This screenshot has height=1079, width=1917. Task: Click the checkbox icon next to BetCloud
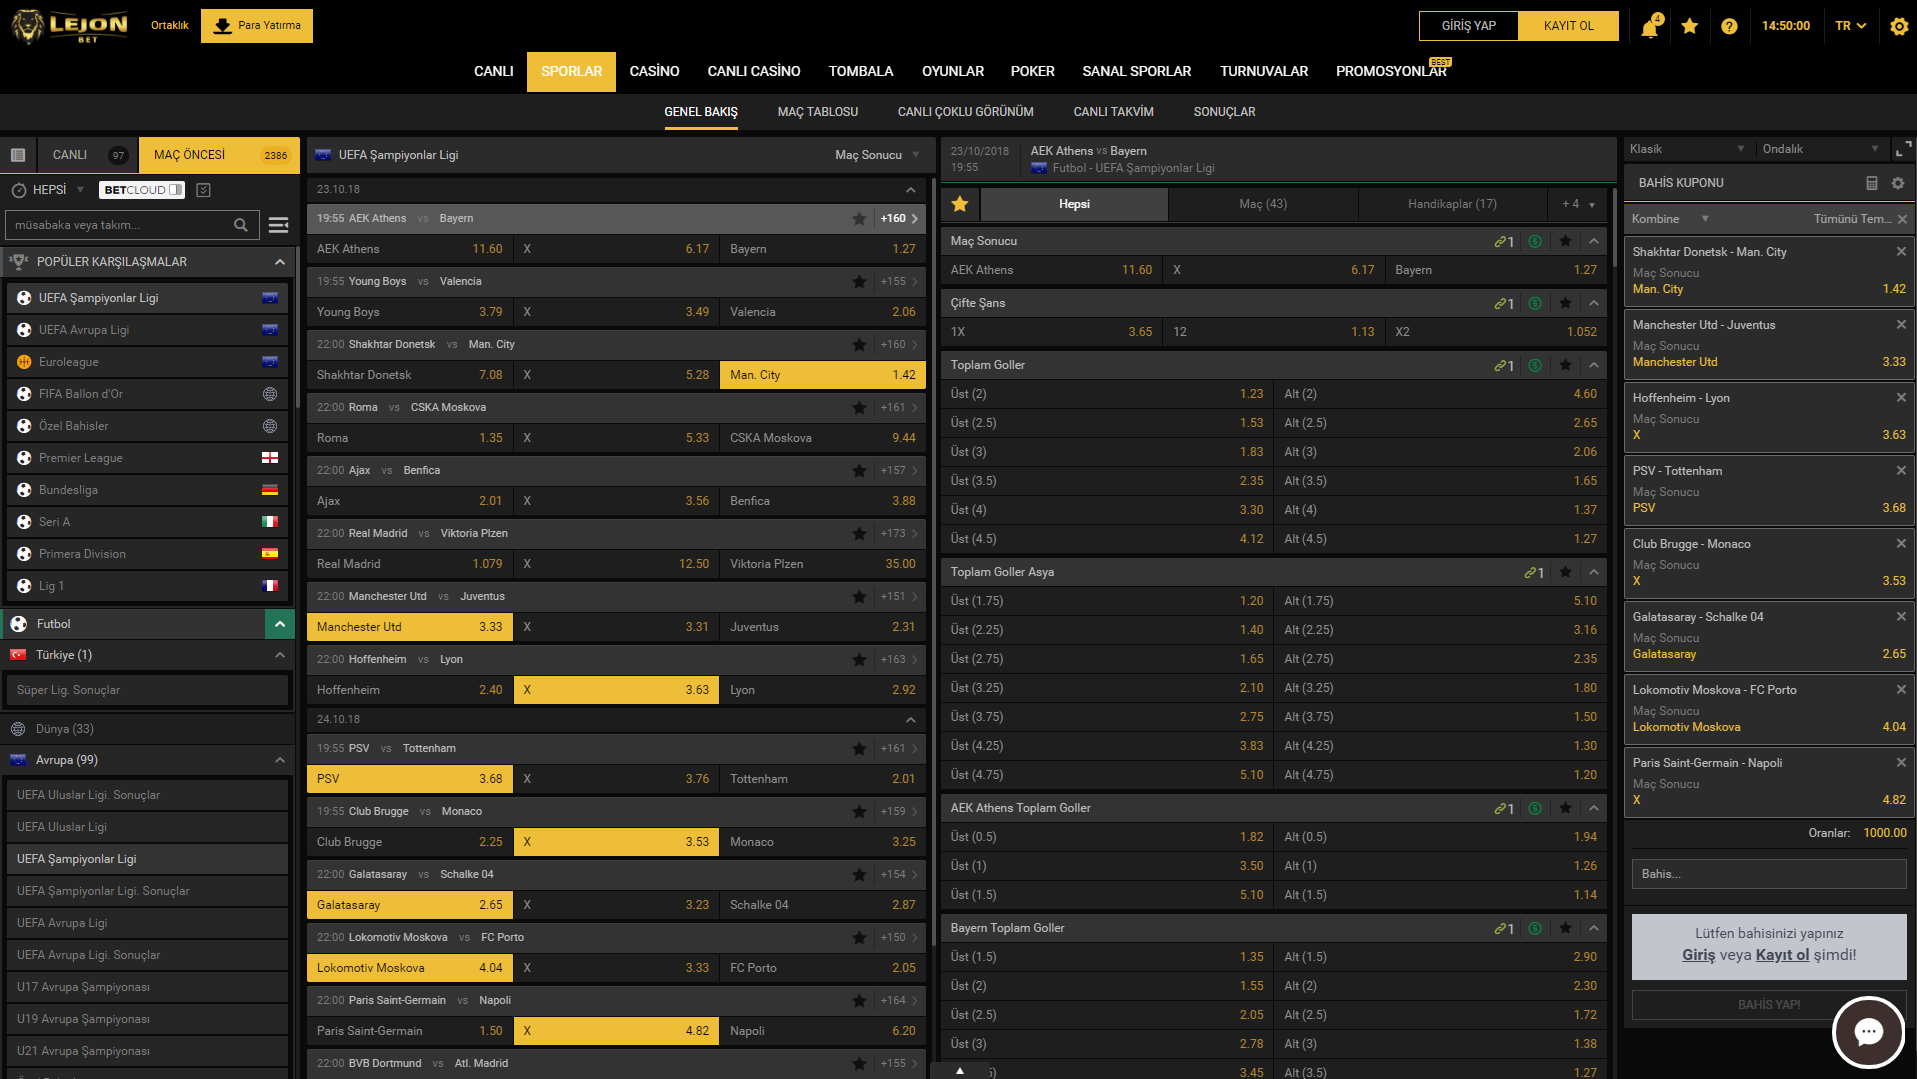point(204,190)
